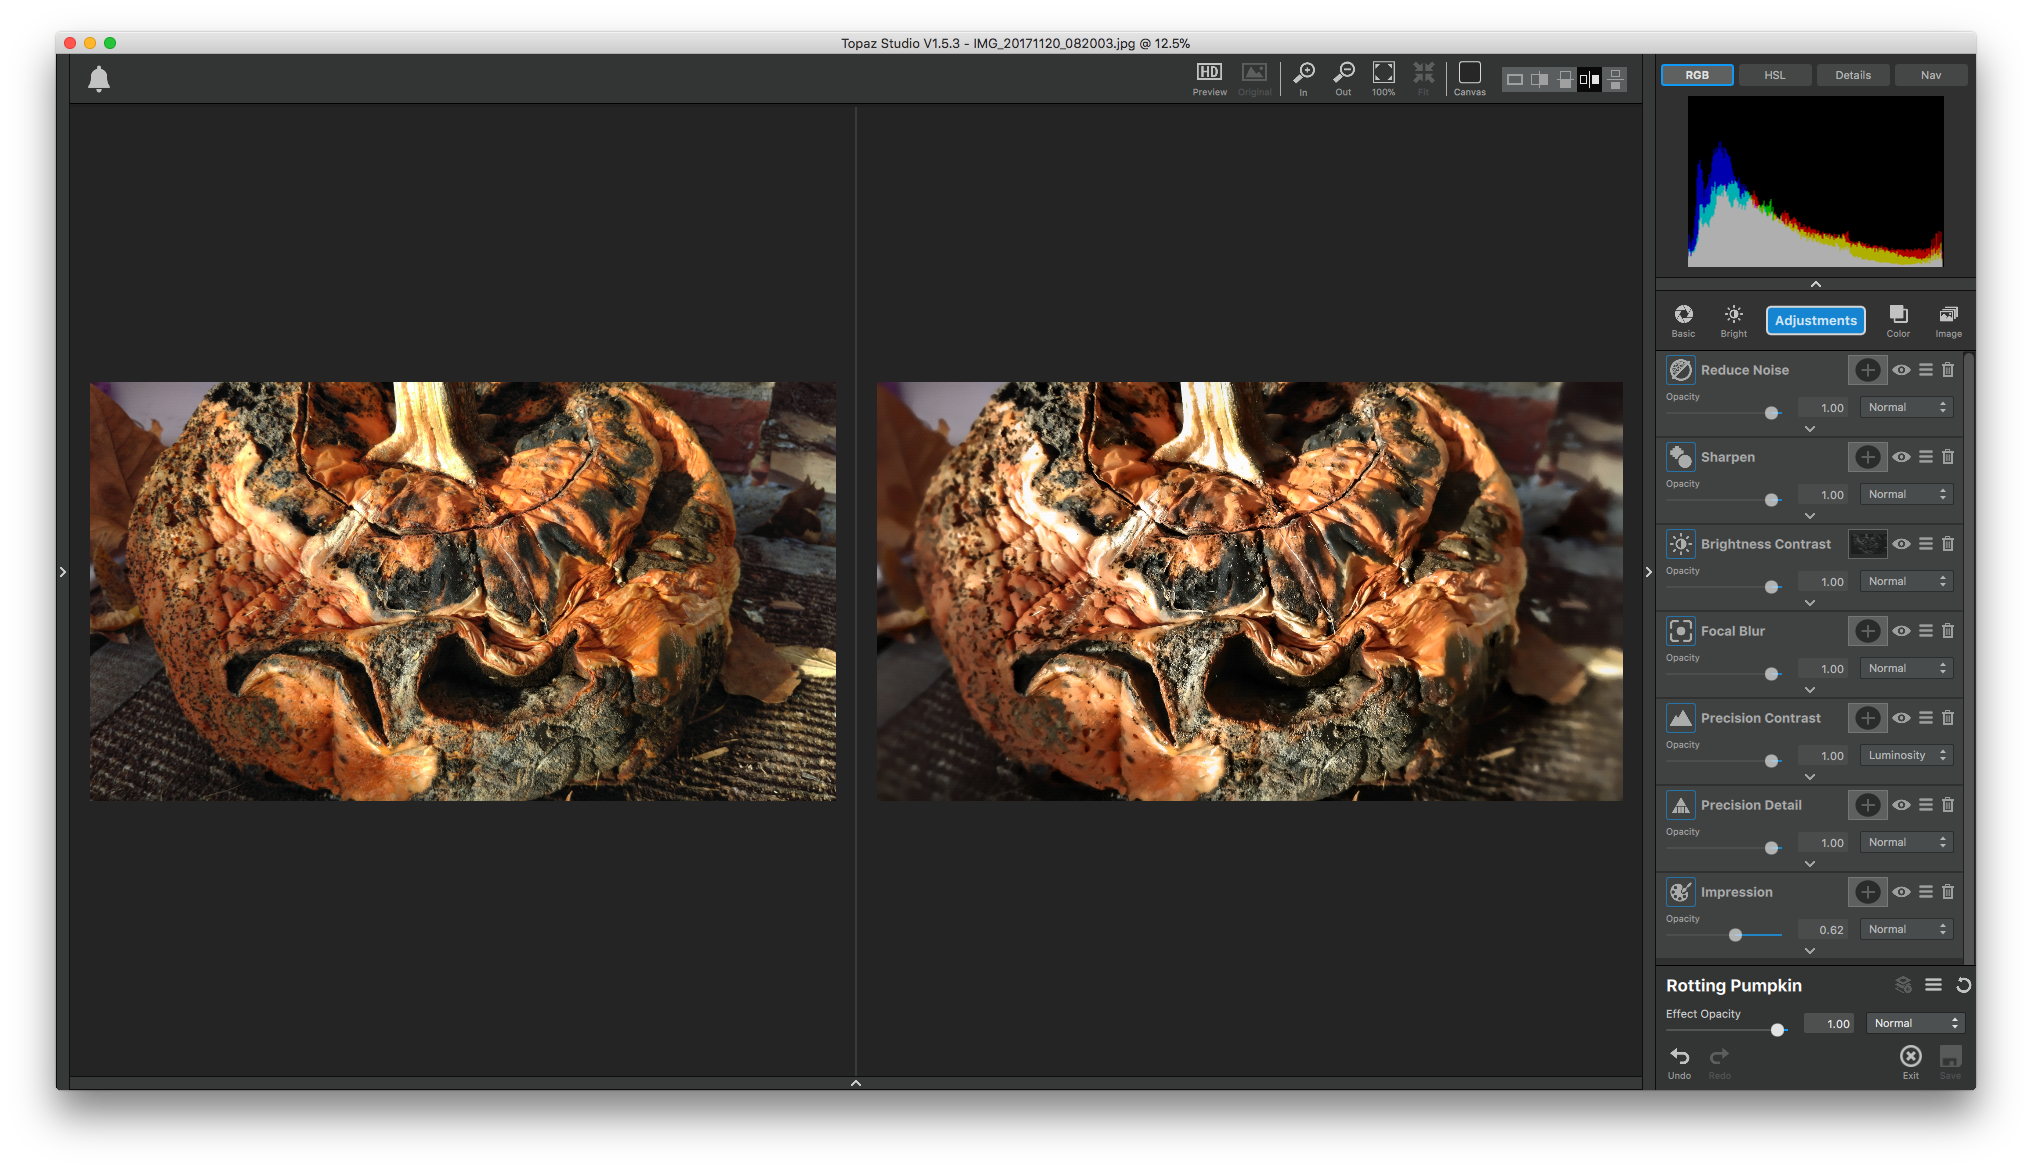
Task: Expand the Reduce Noise settings chevron
Action: tap(1810, 429)
